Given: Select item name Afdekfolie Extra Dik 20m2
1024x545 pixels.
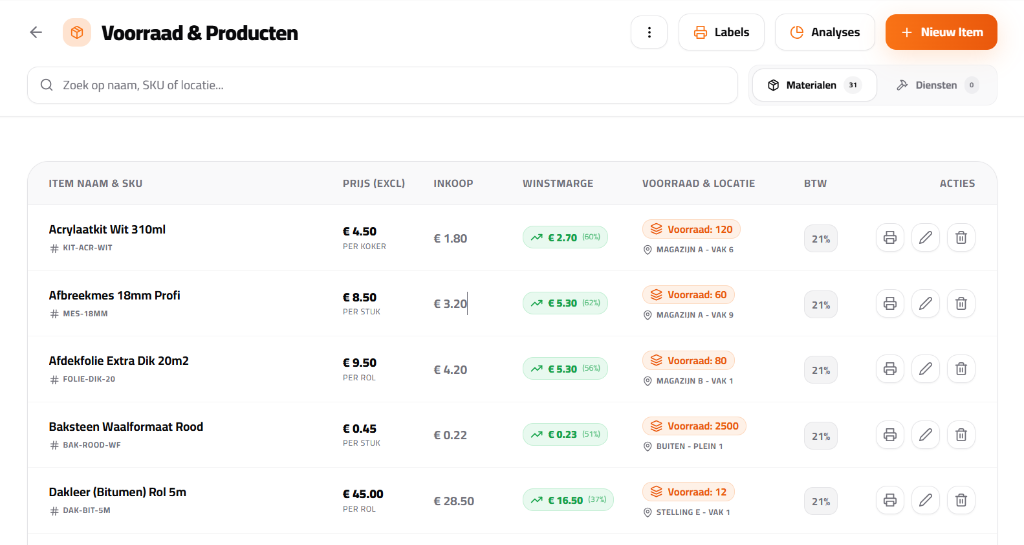Looking at the screenshot, I should pos(118,360).
